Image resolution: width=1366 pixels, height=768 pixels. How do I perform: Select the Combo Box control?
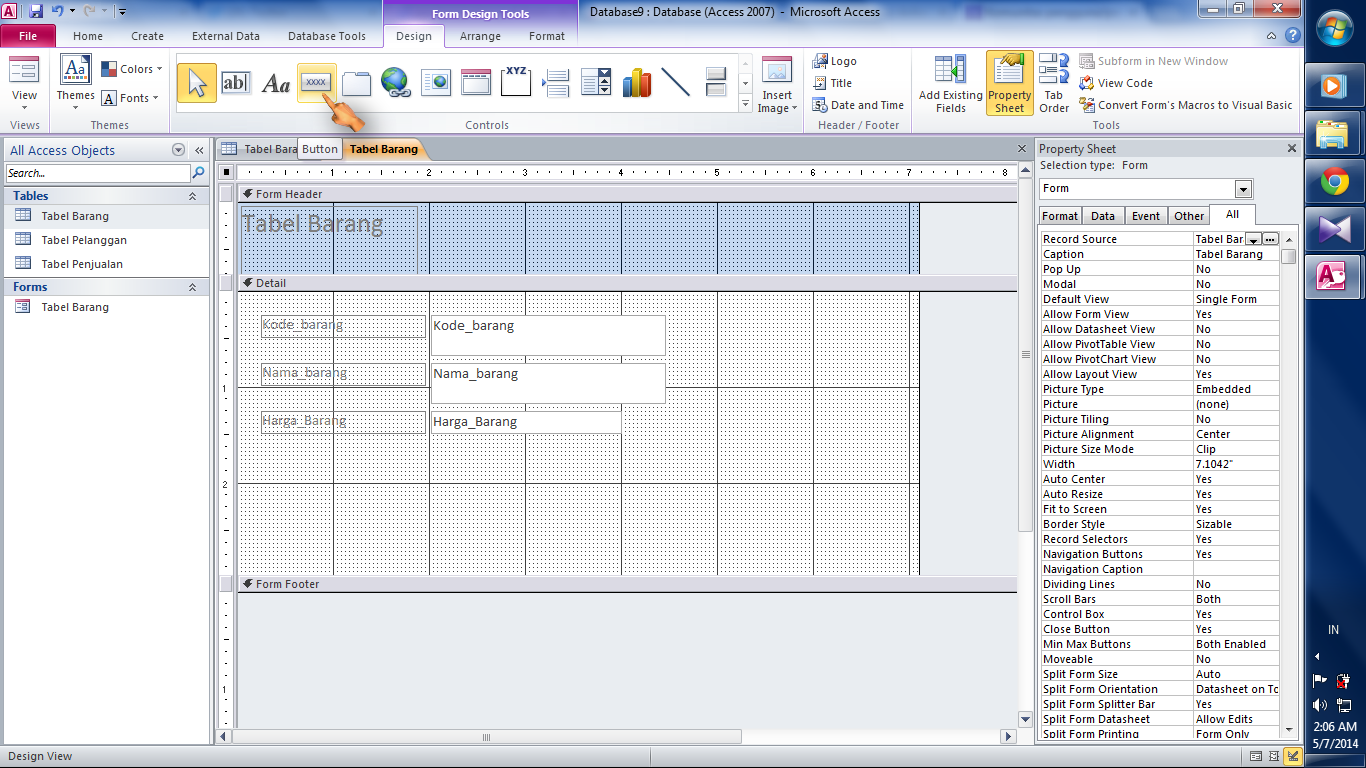tap(596, 83)
